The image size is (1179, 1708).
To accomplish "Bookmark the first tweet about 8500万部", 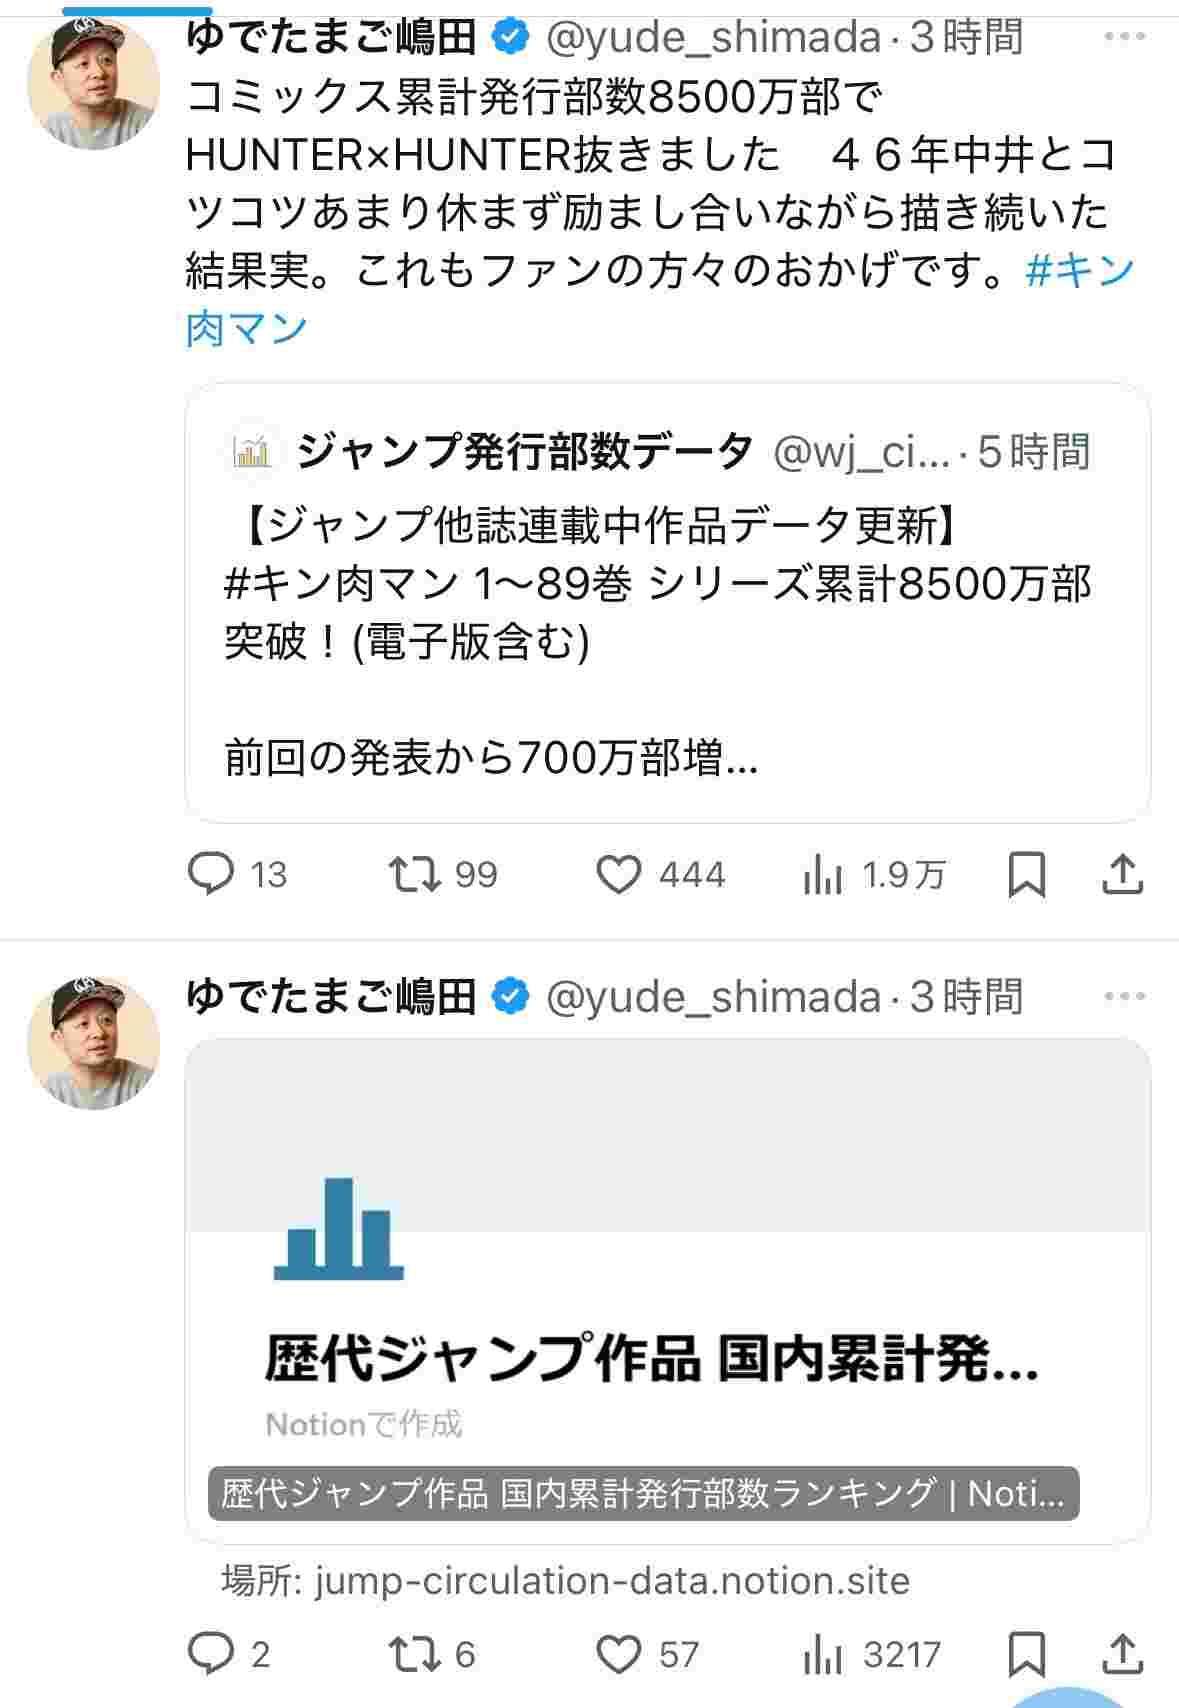I will 1026,875.
